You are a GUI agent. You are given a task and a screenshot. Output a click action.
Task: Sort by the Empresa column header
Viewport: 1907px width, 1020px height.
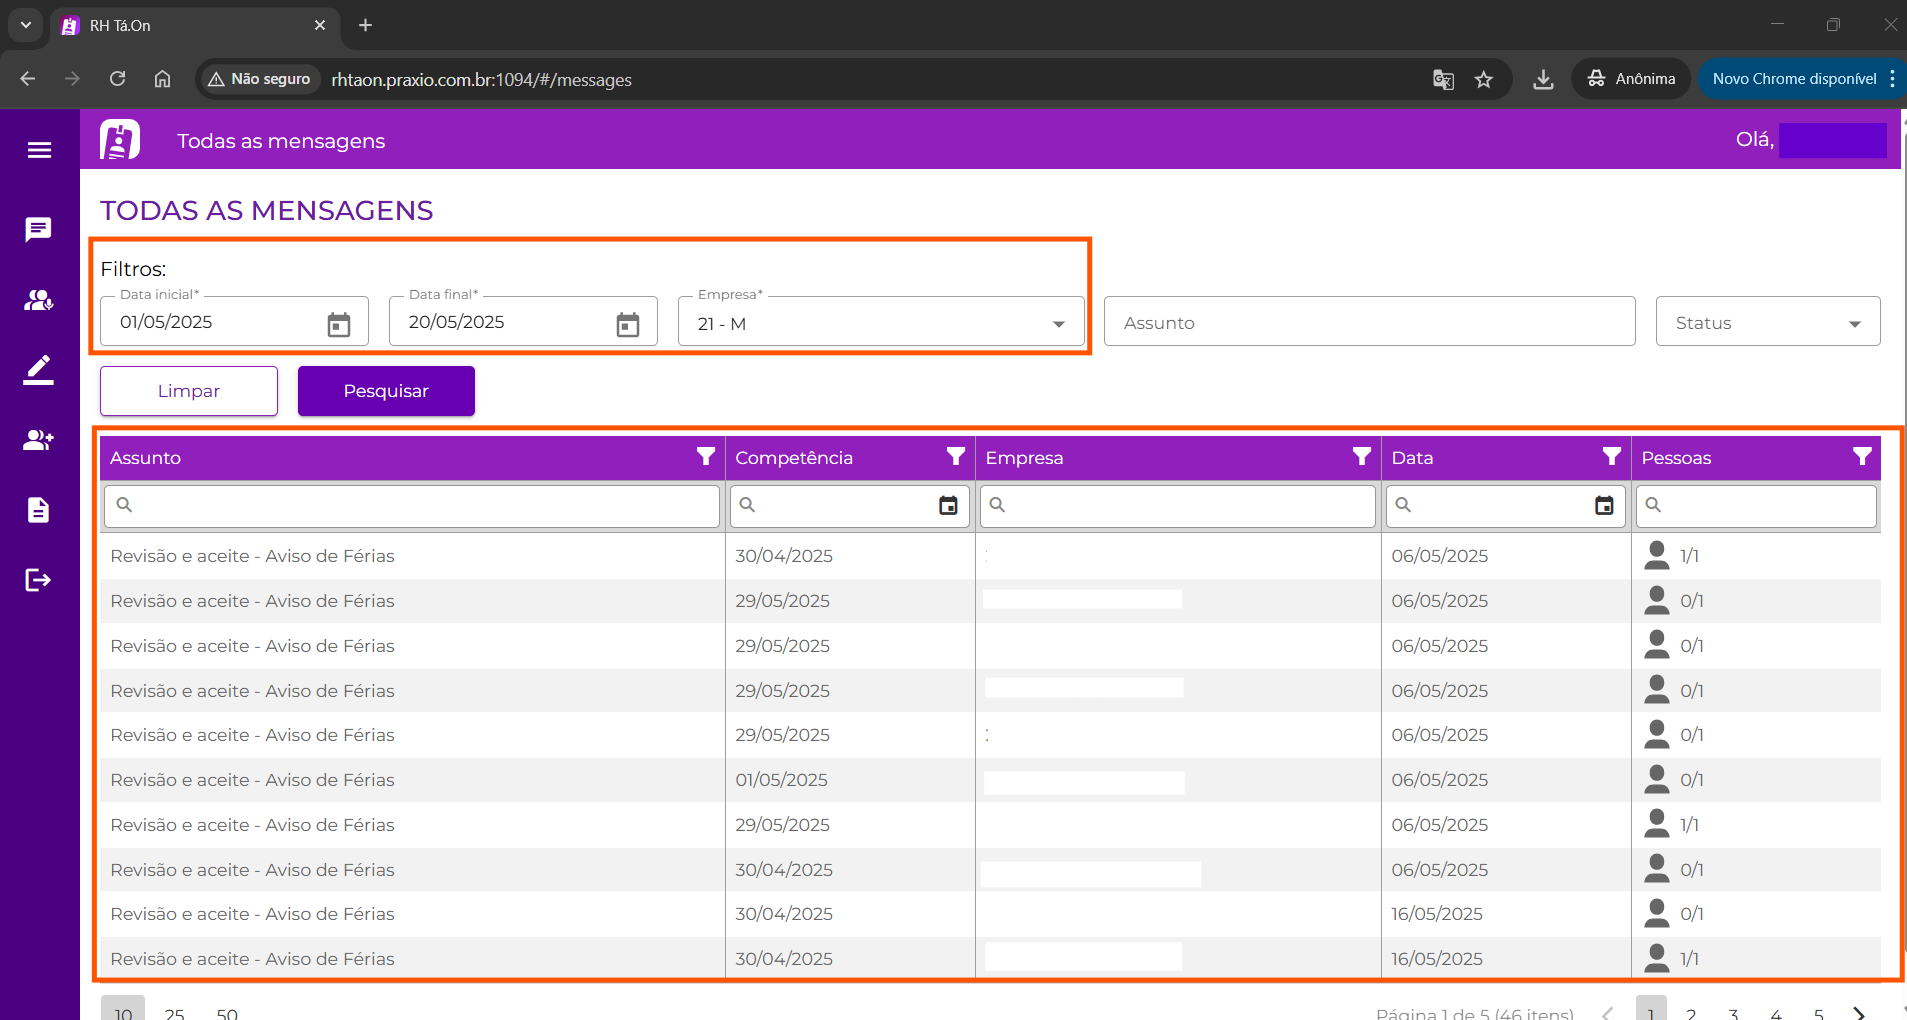coord(1024,458)
